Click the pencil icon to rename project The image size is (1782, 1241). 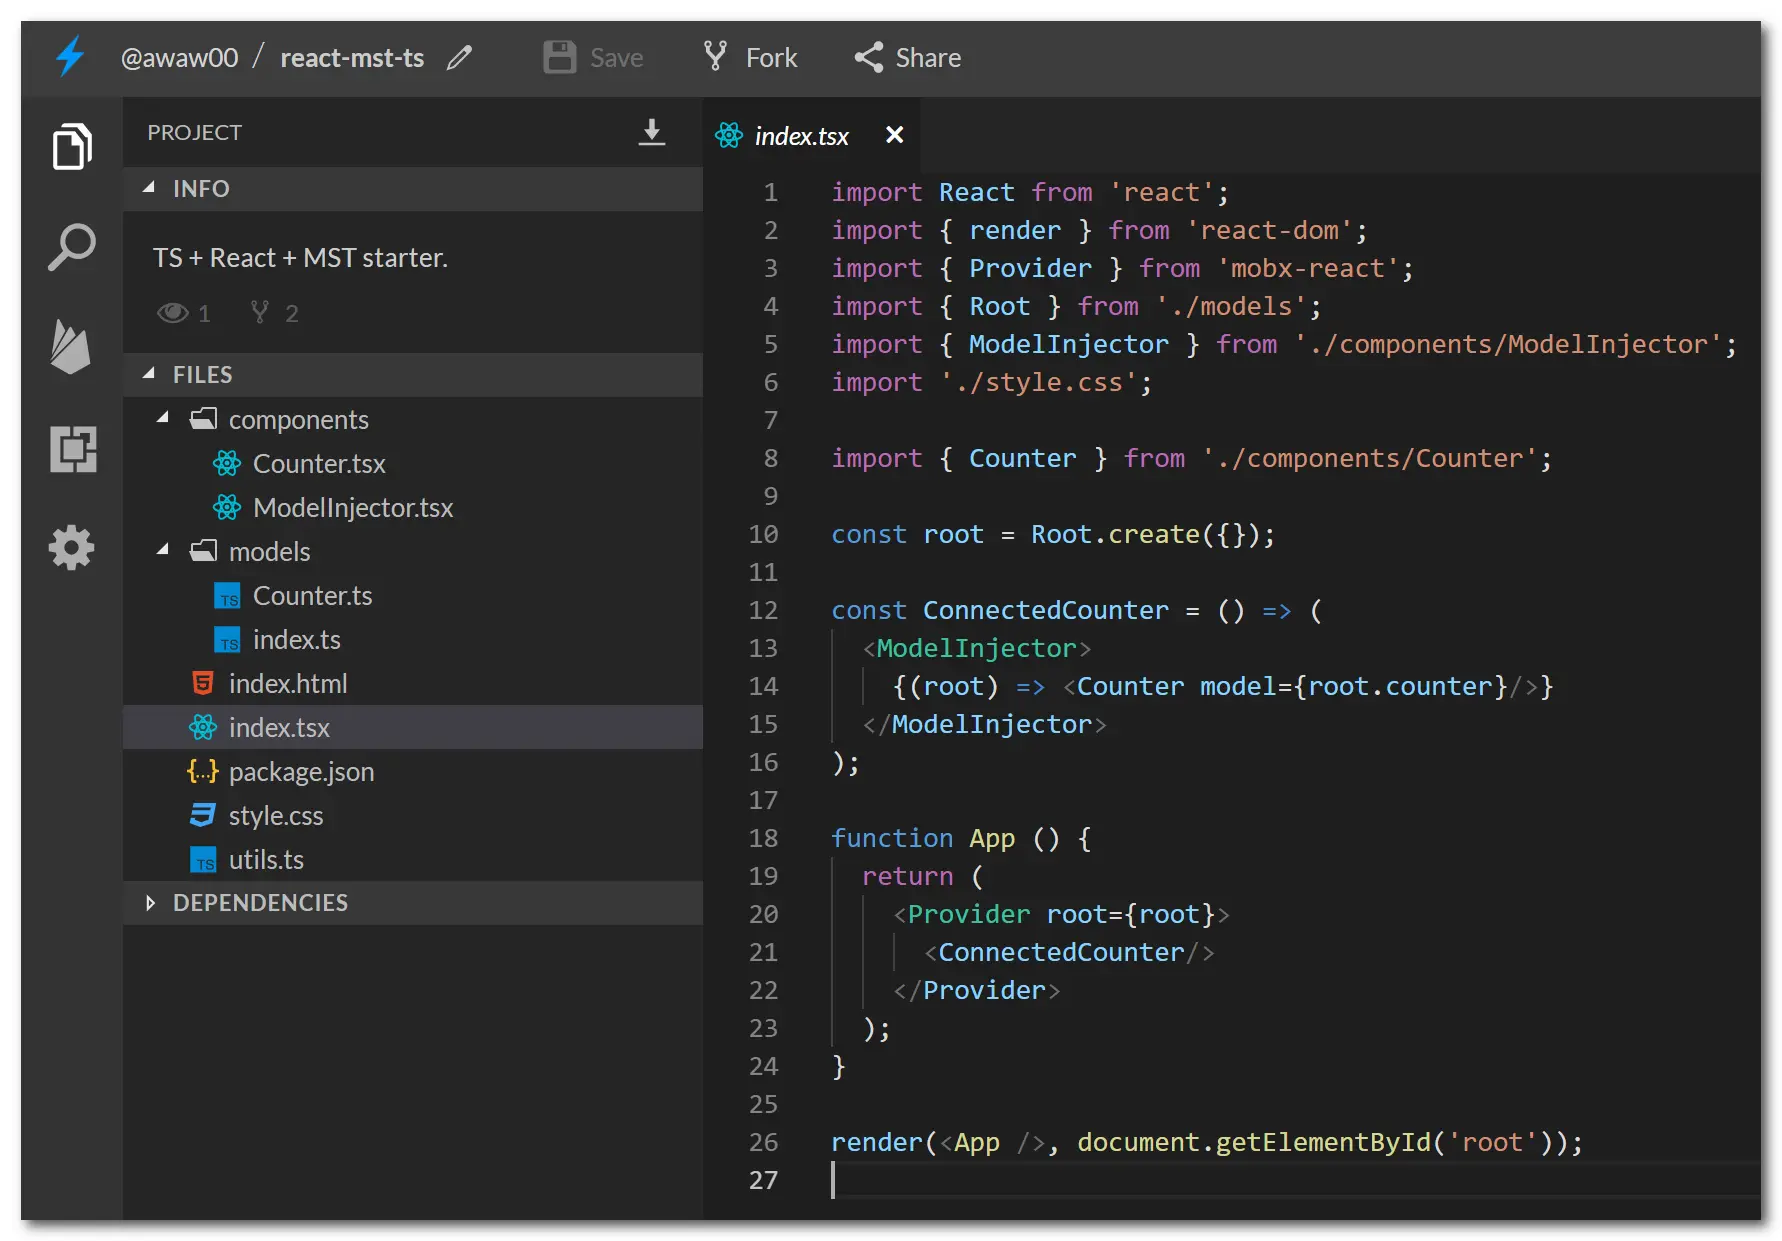(459, 58)
